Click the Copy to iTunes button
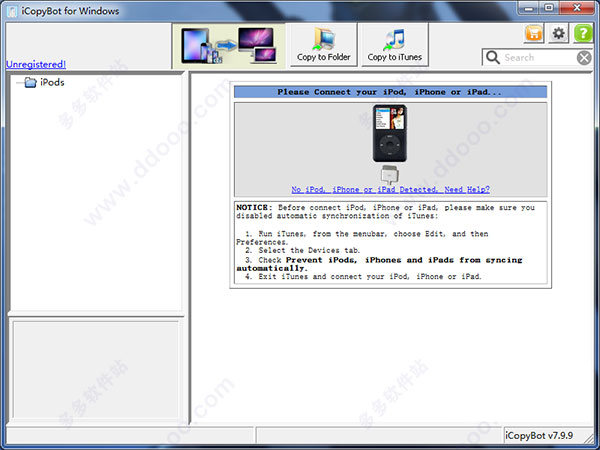The image size is (600, 450). [x=395, y=45]
